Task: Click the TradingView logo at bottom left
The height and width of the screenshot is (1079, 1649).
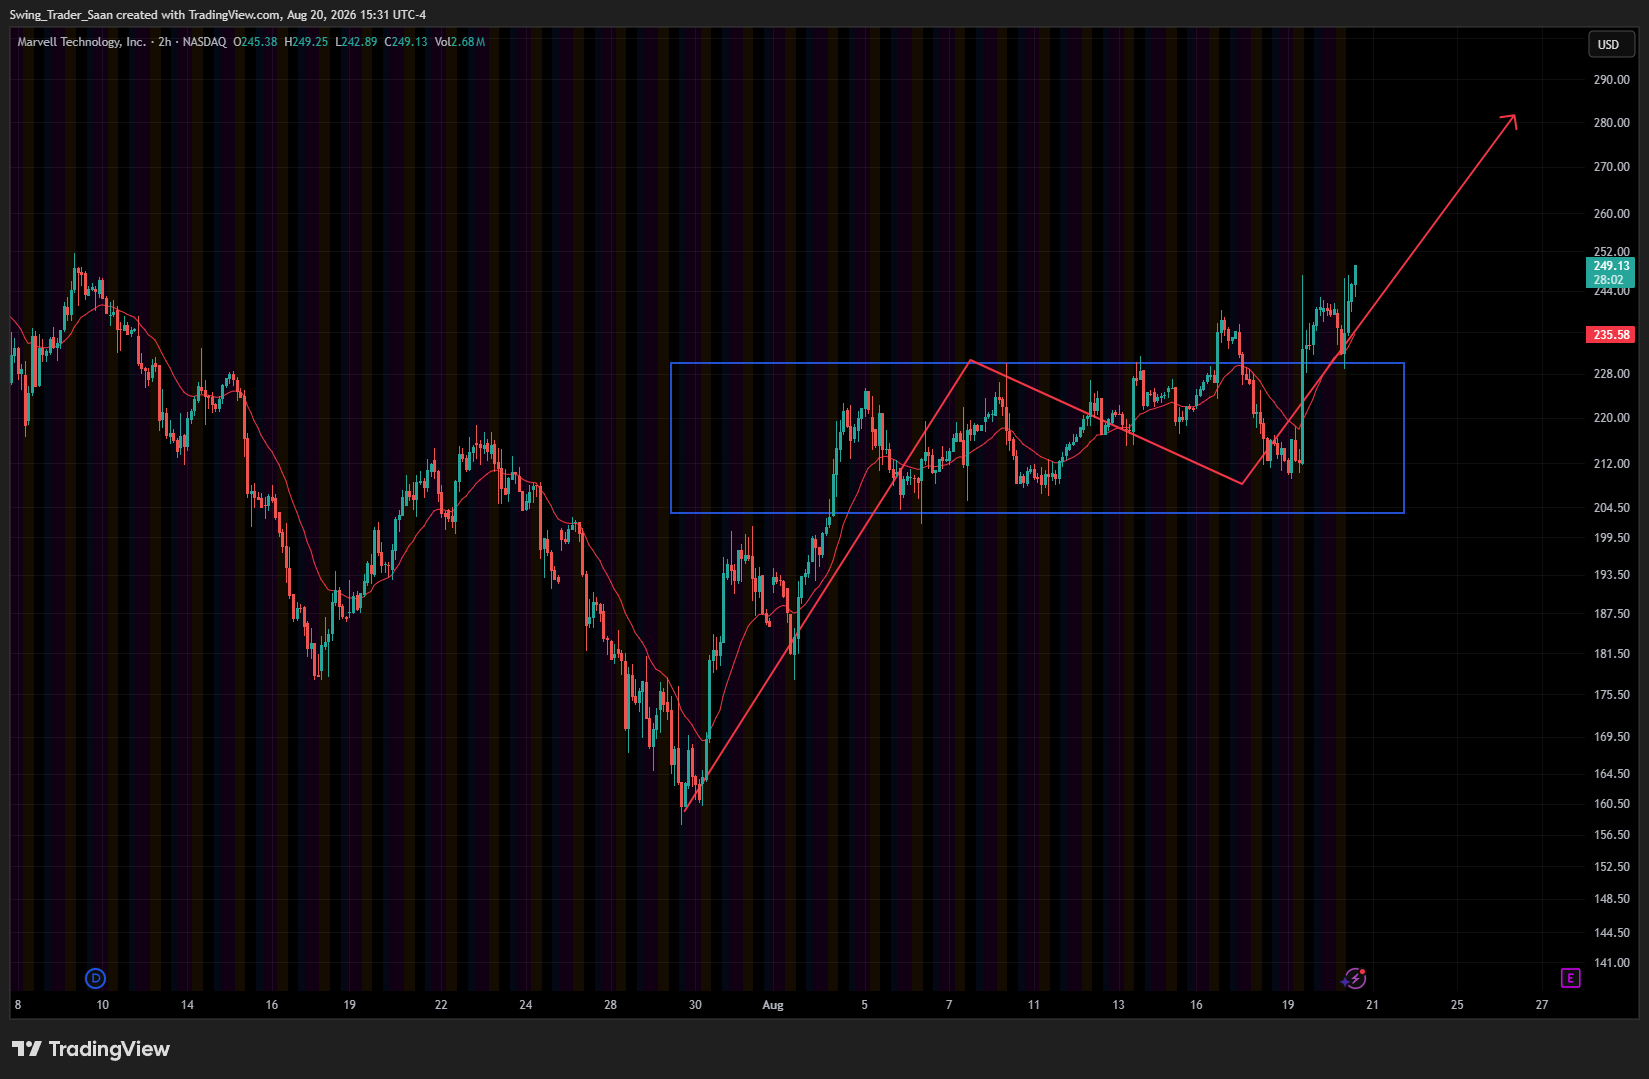Action: [91, 1049]
